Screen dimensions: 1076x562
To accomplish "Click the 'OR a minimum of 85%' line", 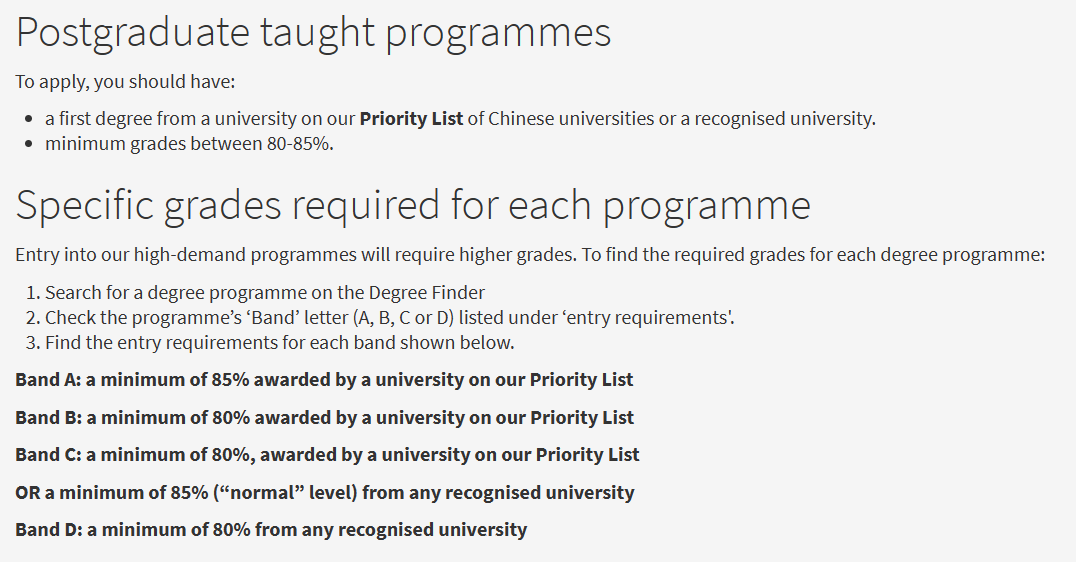I will (x=324, y=492).
